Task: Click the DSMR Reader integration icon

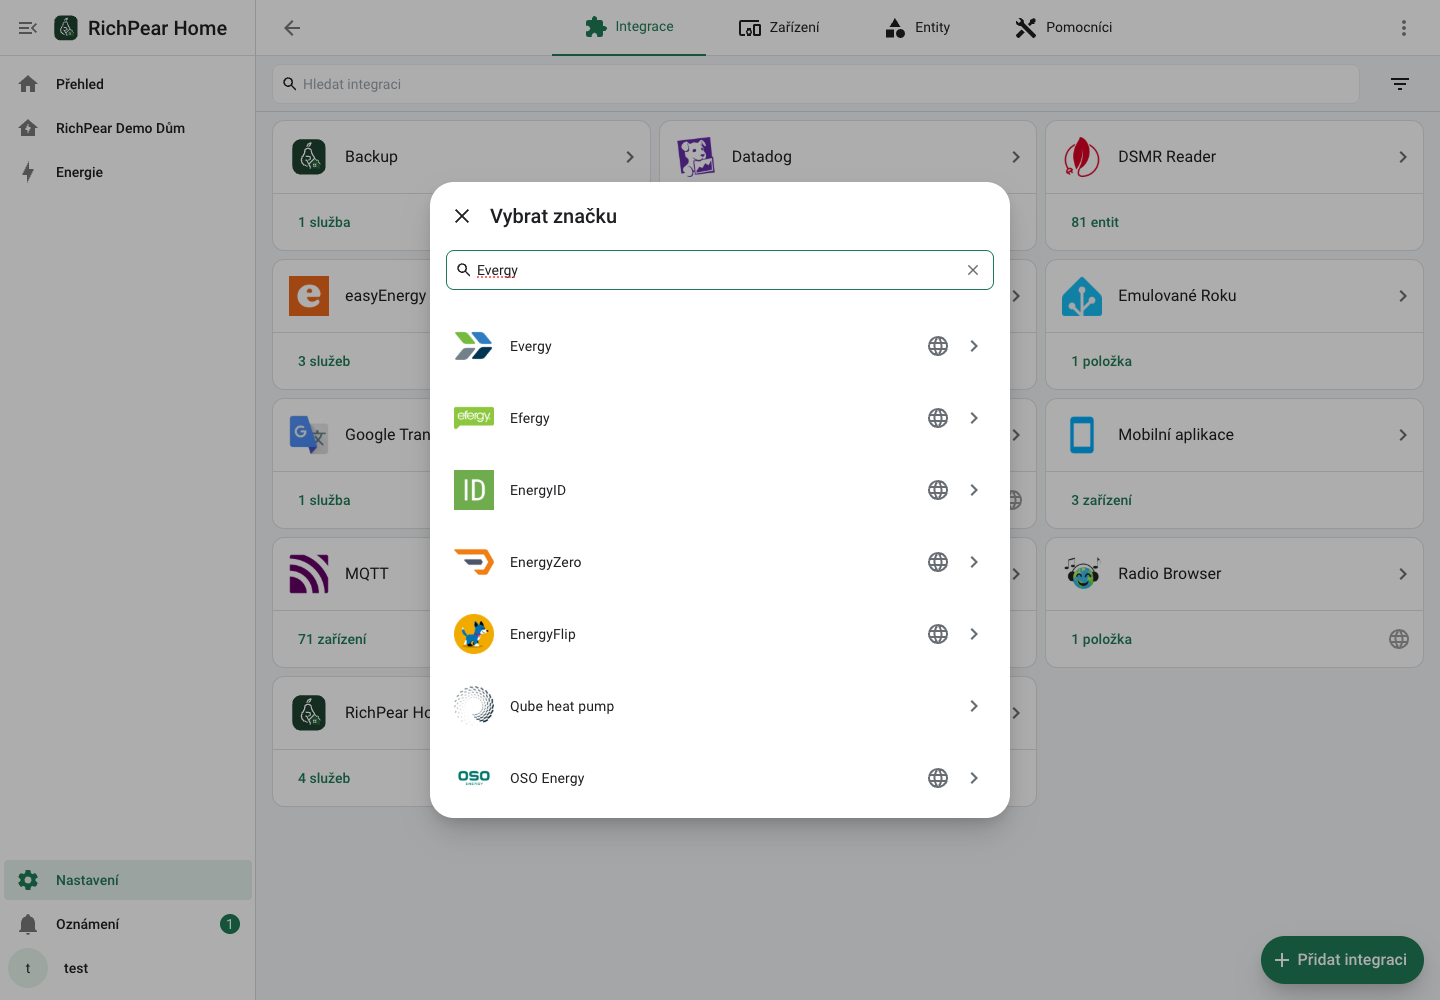Action: 1082,157
